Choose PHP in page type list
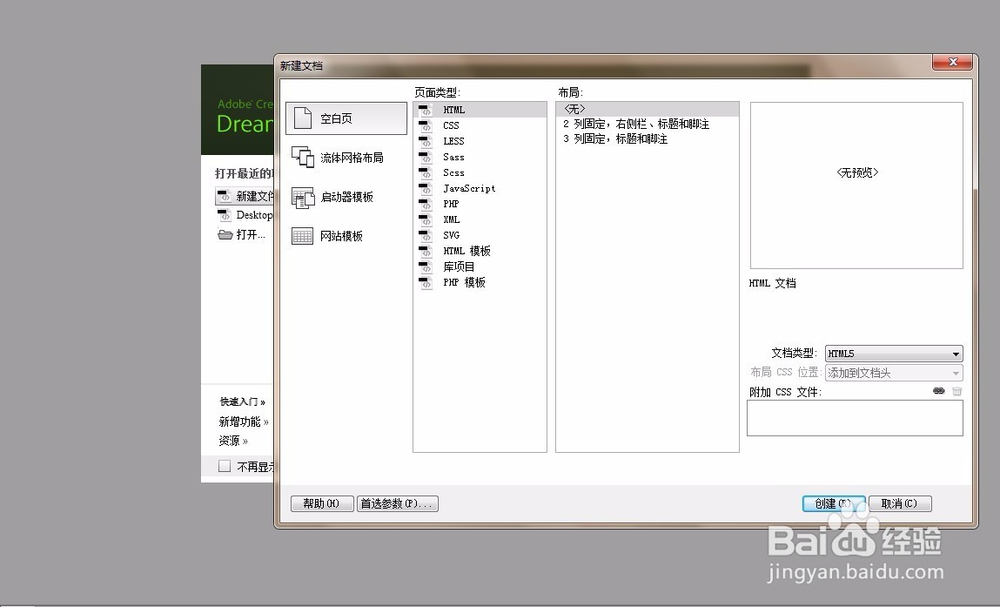This screenshot has width=1000, height=607. 480,204
